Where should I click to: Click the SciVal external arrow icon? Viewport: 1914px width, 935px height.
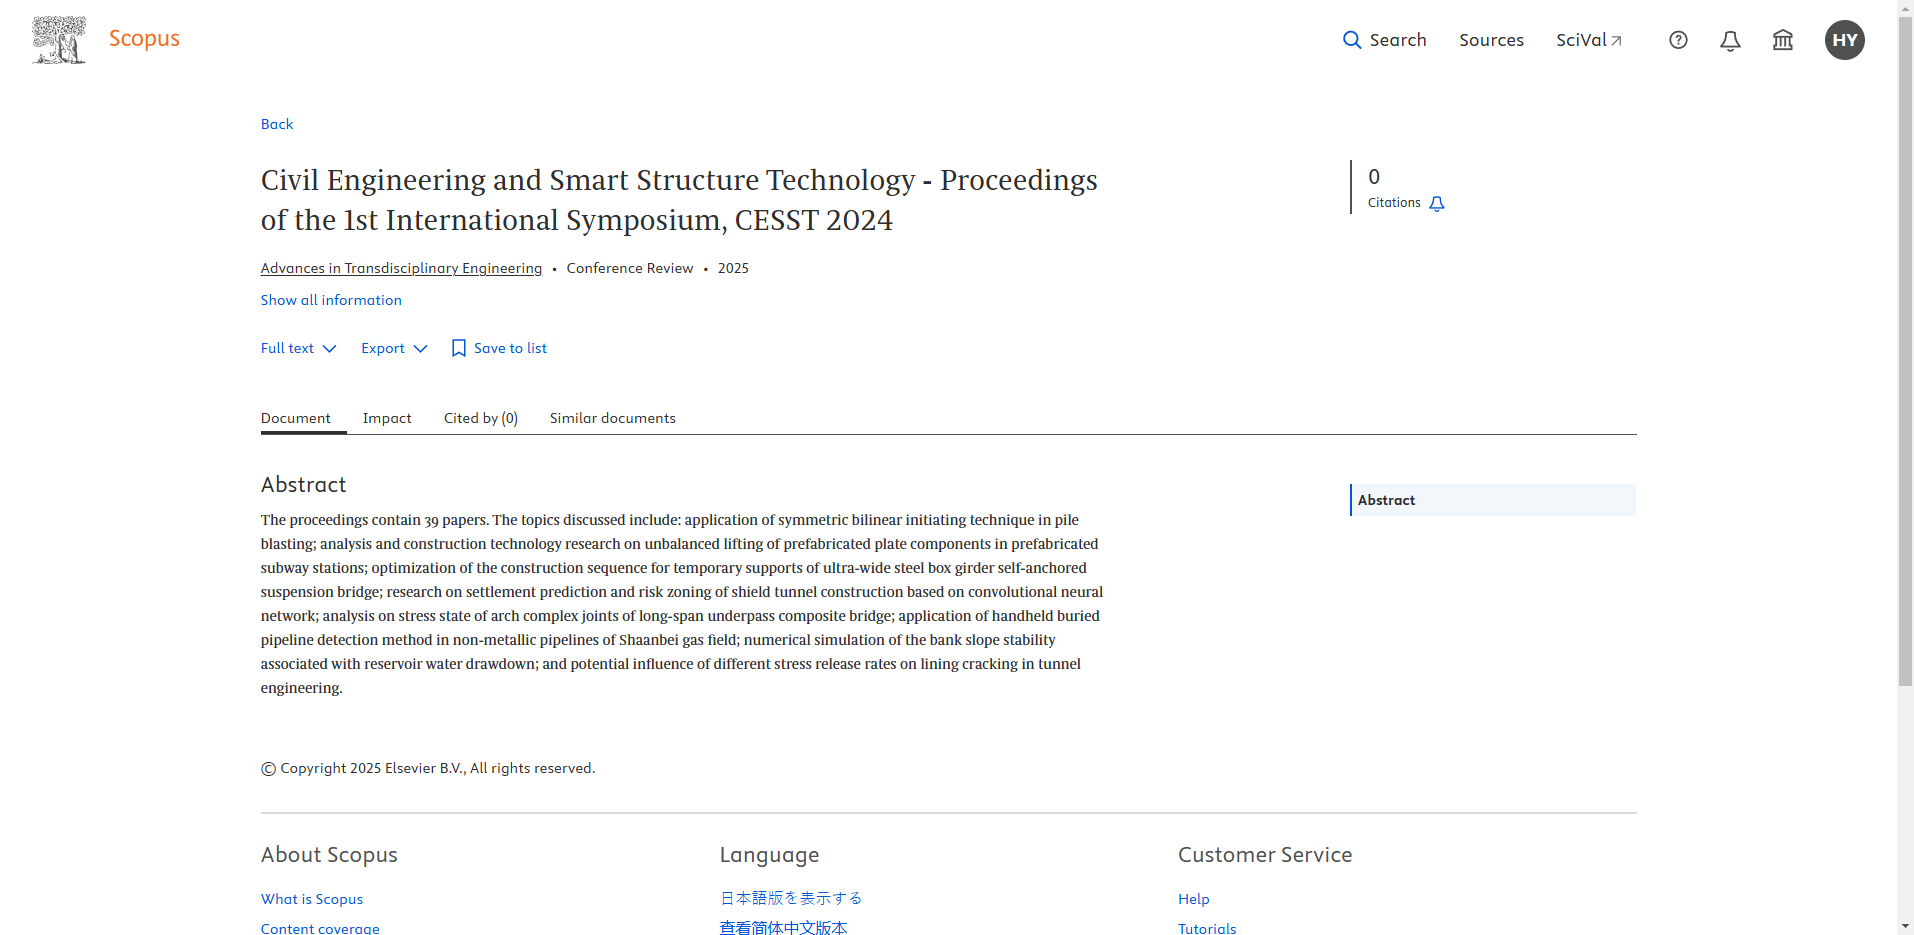1616,41
